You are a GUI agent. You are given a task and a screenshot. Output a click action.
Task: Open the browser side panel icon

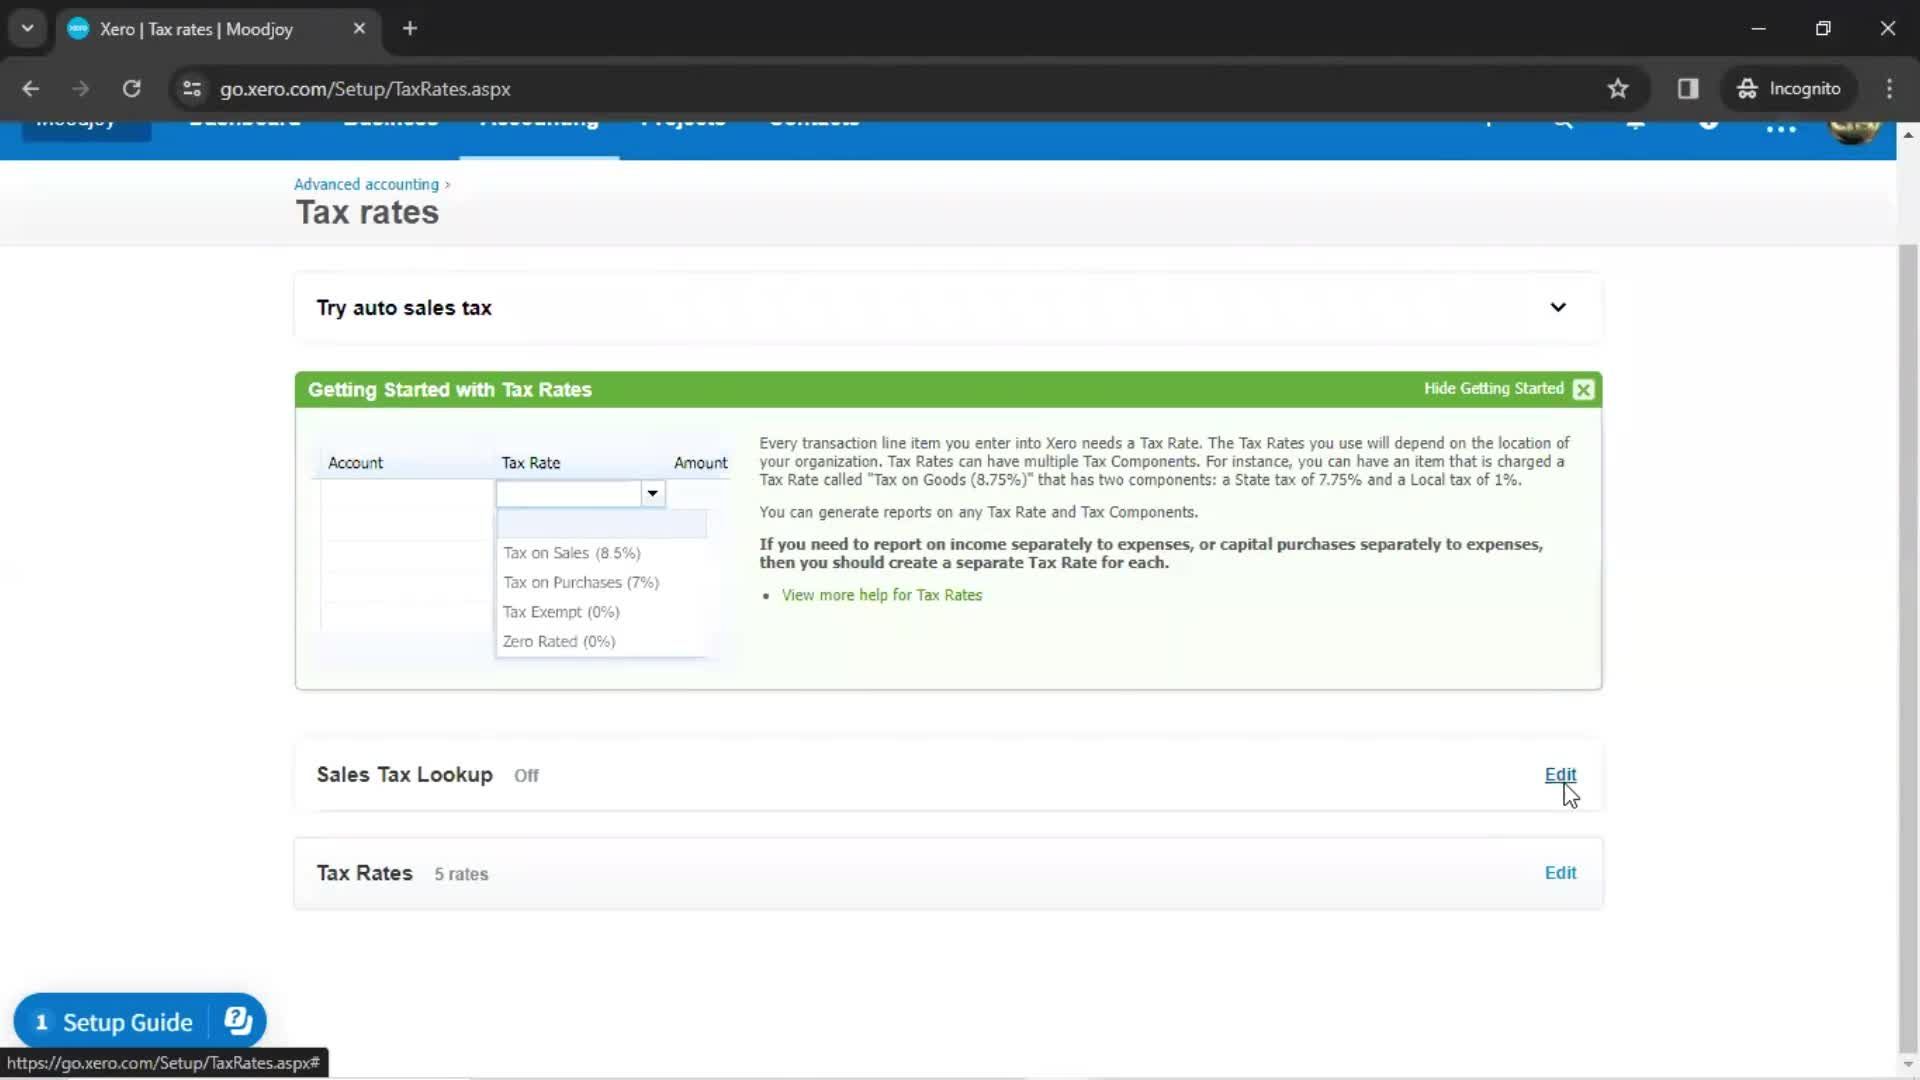point(1688,89)
